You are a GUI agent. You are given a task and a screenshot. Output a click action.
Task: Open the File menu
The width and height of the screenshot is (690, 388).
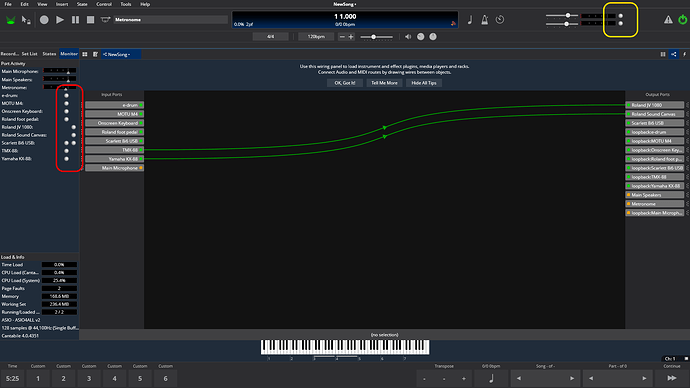click(x=8, y=4)
